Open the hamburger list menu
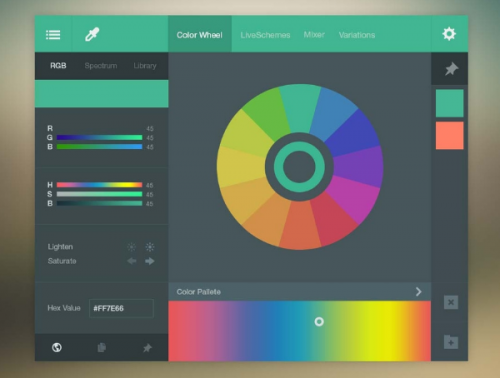 click(x=53, y=35)
